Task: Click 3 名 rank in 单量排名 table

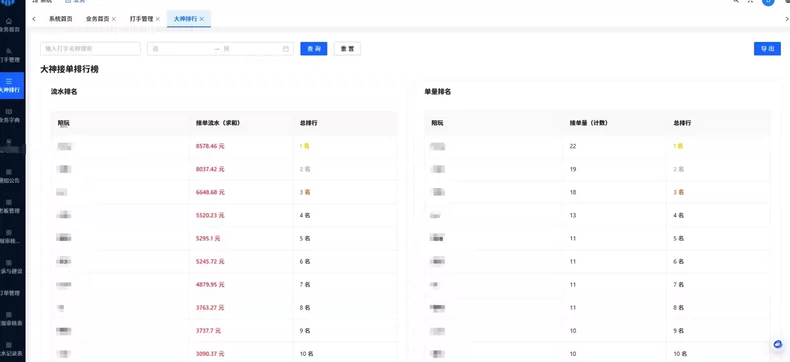Action: point(679,192)
